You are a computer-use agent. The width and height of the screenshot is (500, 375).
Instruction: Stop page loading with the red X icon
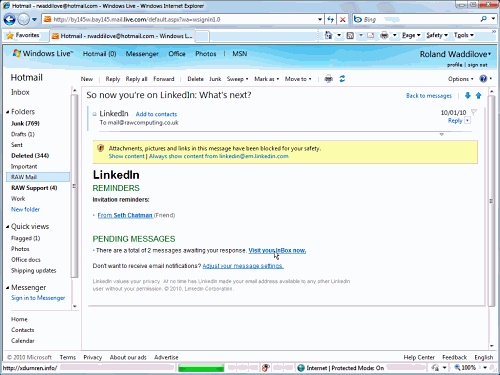click(x=342, y=19)
